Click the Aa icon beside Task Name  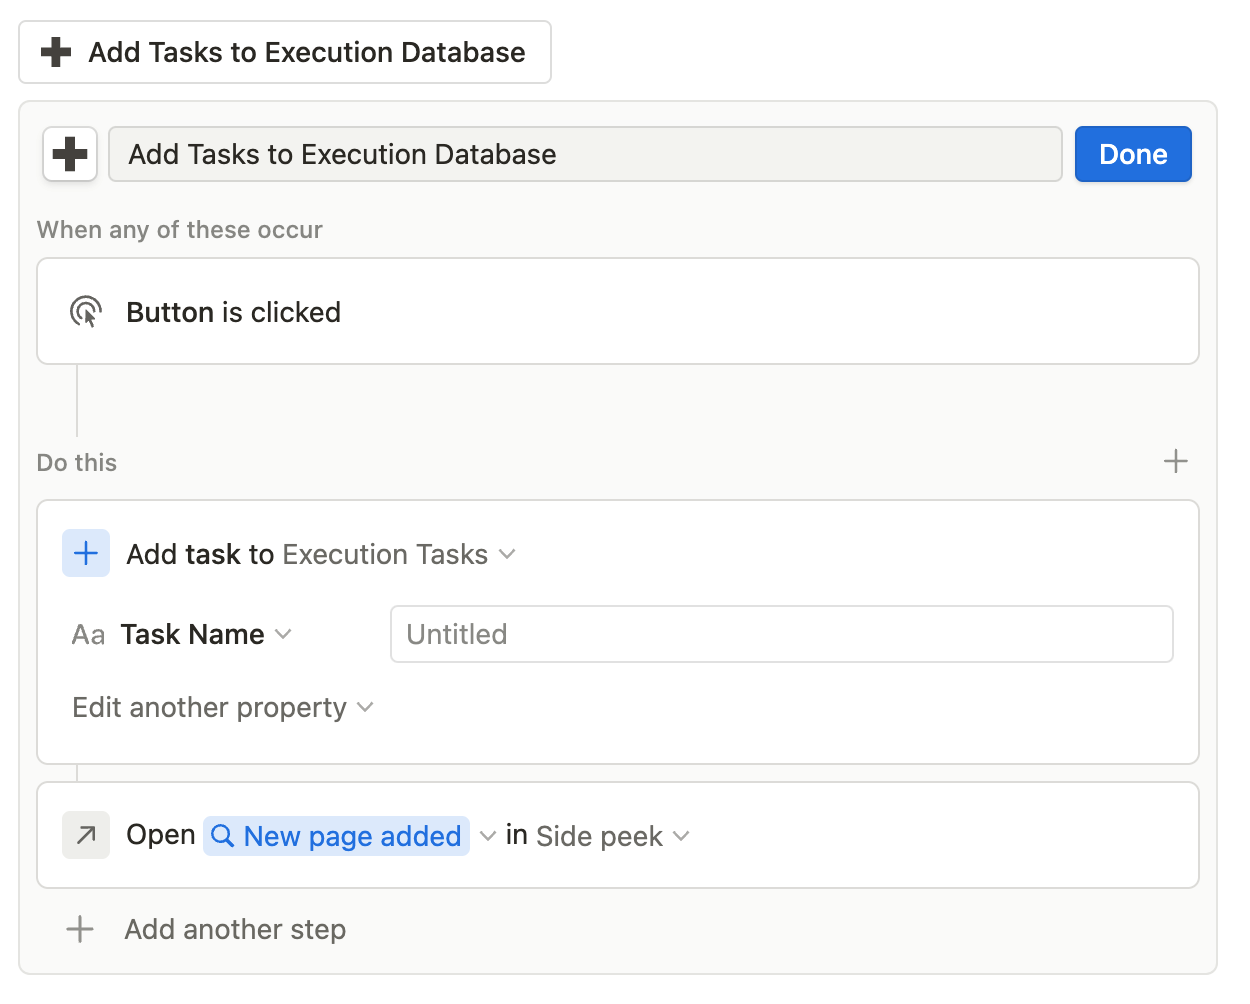pyautogui.click(x=88, y=635)
